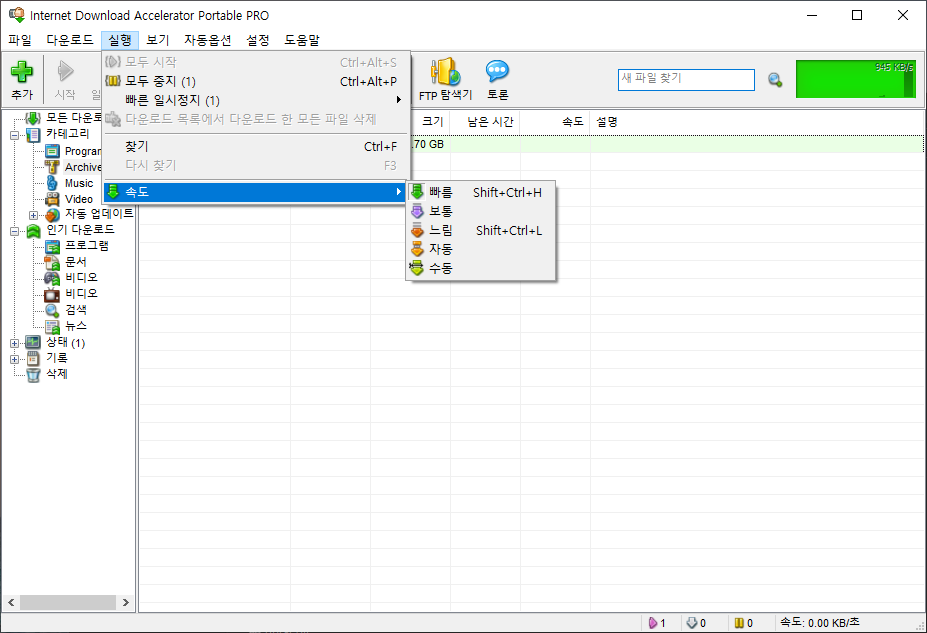Image resolution: width=927 pixels, height=633 pixels.
Task: Open the 다운로드 menu
Action: click(70, 40)
